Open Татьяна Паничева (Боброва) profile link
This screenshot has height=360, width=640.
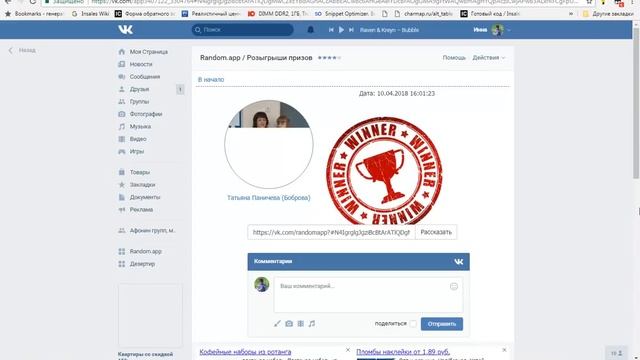pyautogui.click(x=269, y=198)
